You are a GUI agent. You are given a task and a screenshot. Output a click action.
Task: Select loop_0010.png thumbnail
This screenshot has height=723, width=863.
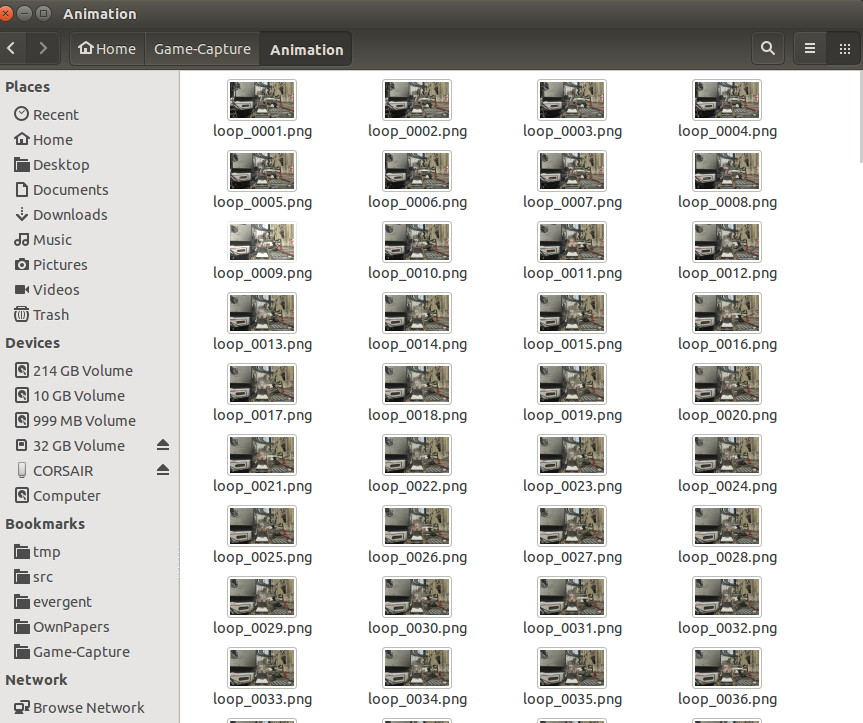tap(417, 242)
